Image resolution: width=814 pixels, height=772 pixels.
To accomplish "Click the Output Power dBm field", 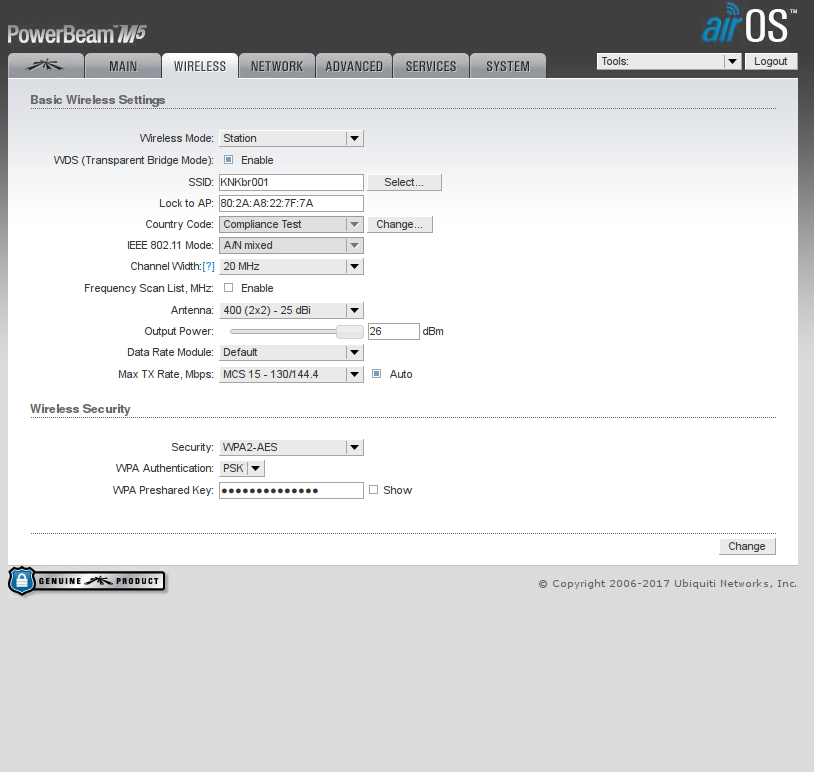I will pos(394,331).
